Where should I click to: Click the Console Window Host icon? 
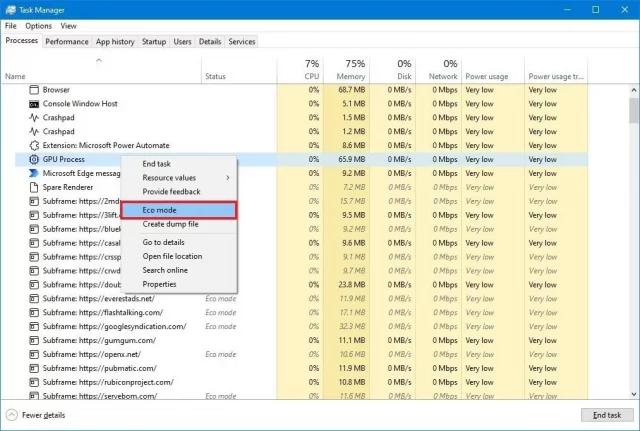(x=34, y=104)
